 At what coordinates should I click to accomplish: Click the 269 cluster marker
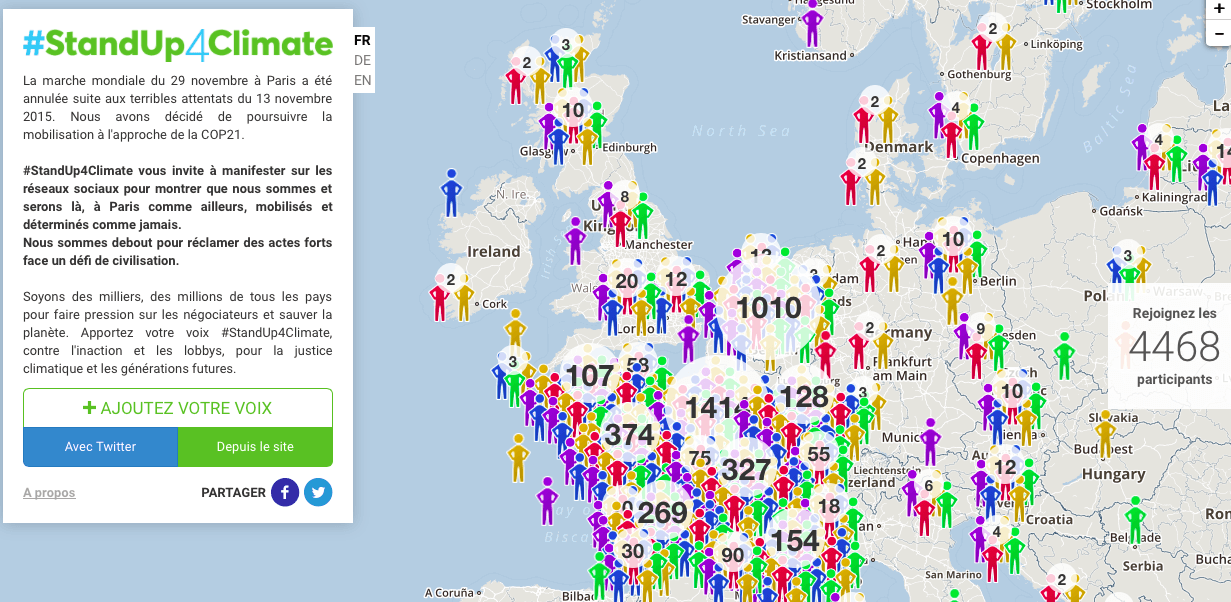click(x=662, y=513)
